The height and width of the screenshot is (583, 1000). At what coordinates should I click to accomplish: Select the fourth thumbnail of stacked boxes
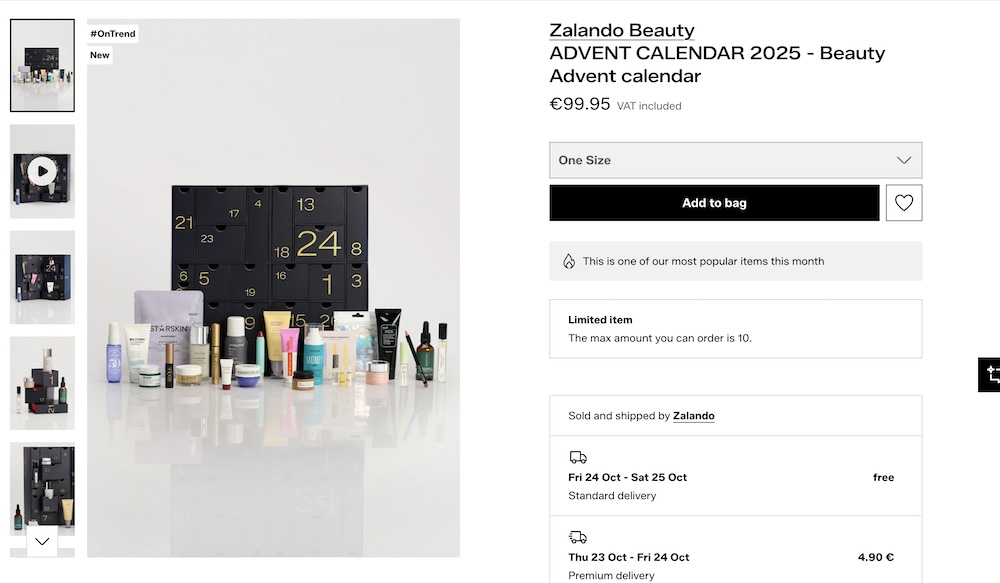click(42, 383)
